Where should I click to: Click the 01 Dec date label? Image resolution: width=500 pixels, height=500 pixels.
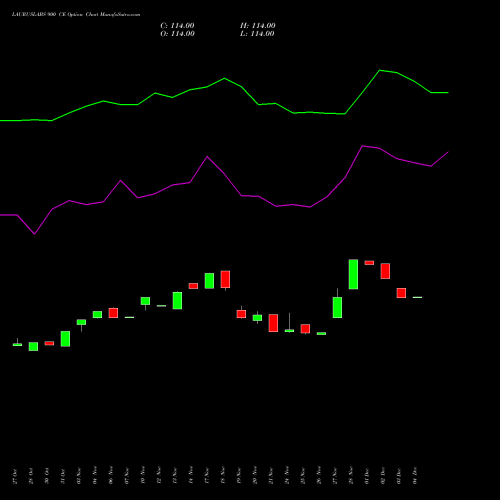(x=367, y=475)
